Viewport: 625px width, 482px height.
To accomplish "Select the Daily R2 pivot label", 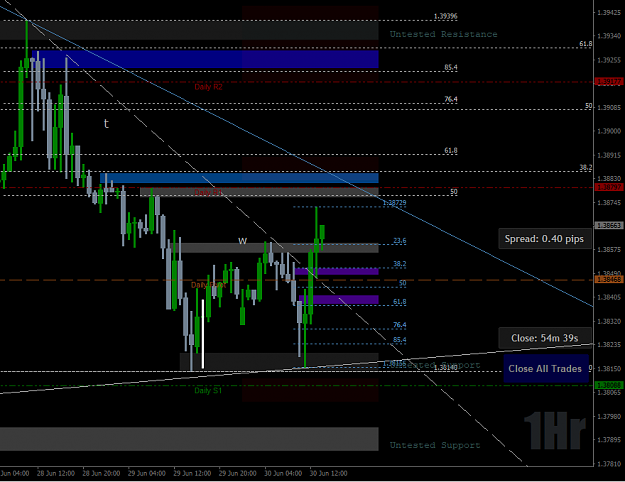I will click(208, 87).
